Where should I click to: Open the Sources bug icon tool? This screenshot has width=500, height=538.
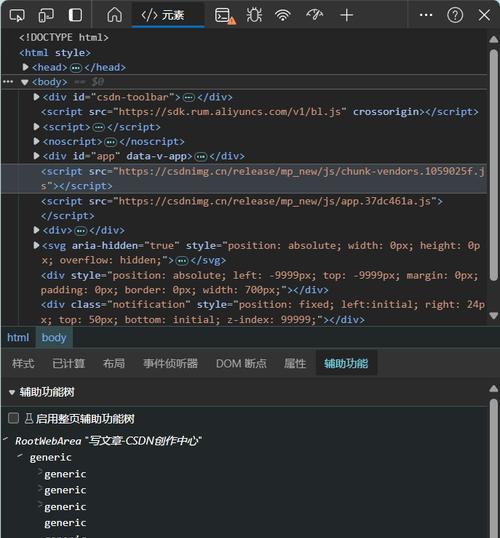(x=254, y=15)
